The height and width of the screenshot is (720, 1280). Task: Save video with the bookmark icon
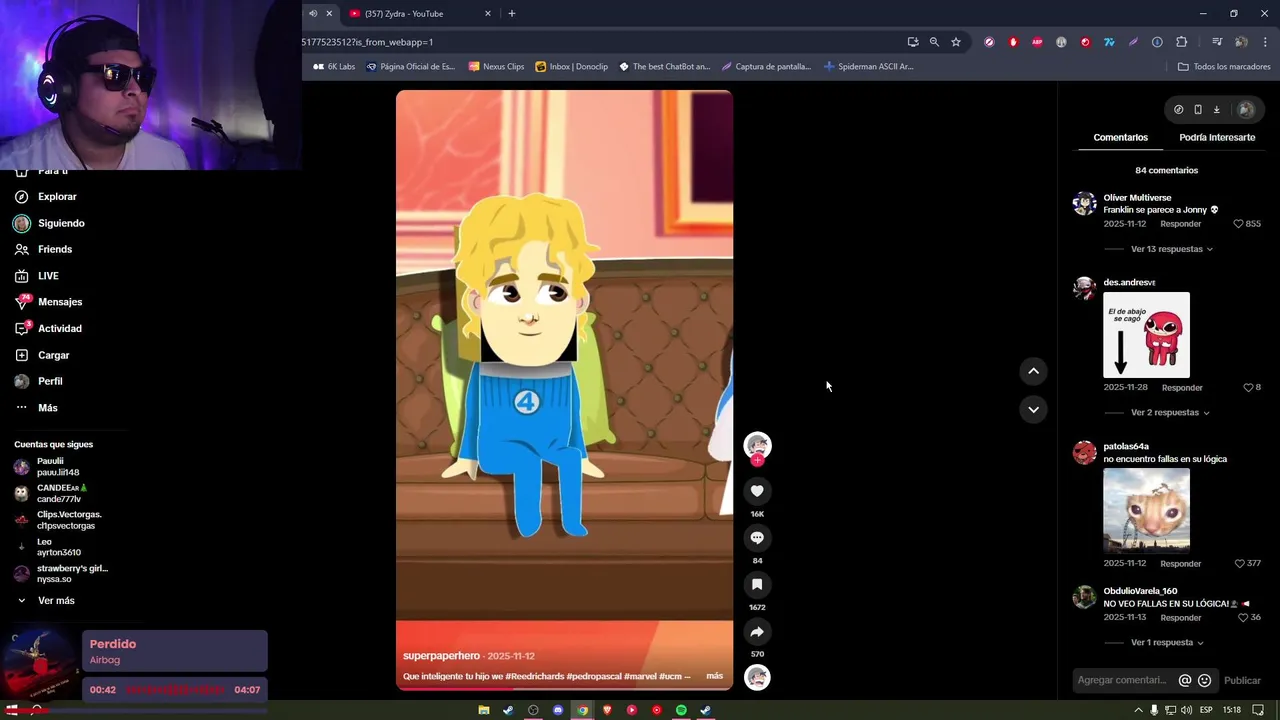(x=757, y=584)
